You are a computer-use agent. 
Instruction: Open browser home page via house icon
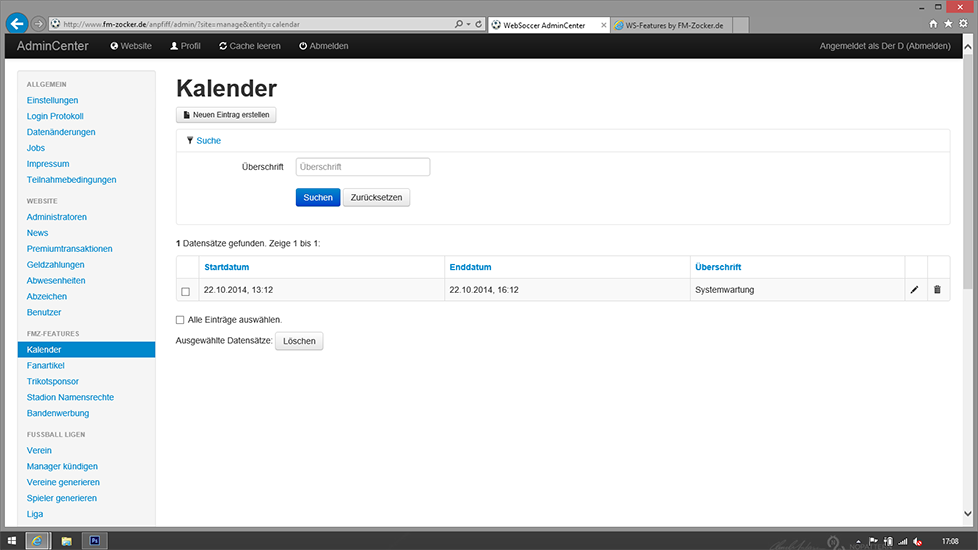pos(934,23)
